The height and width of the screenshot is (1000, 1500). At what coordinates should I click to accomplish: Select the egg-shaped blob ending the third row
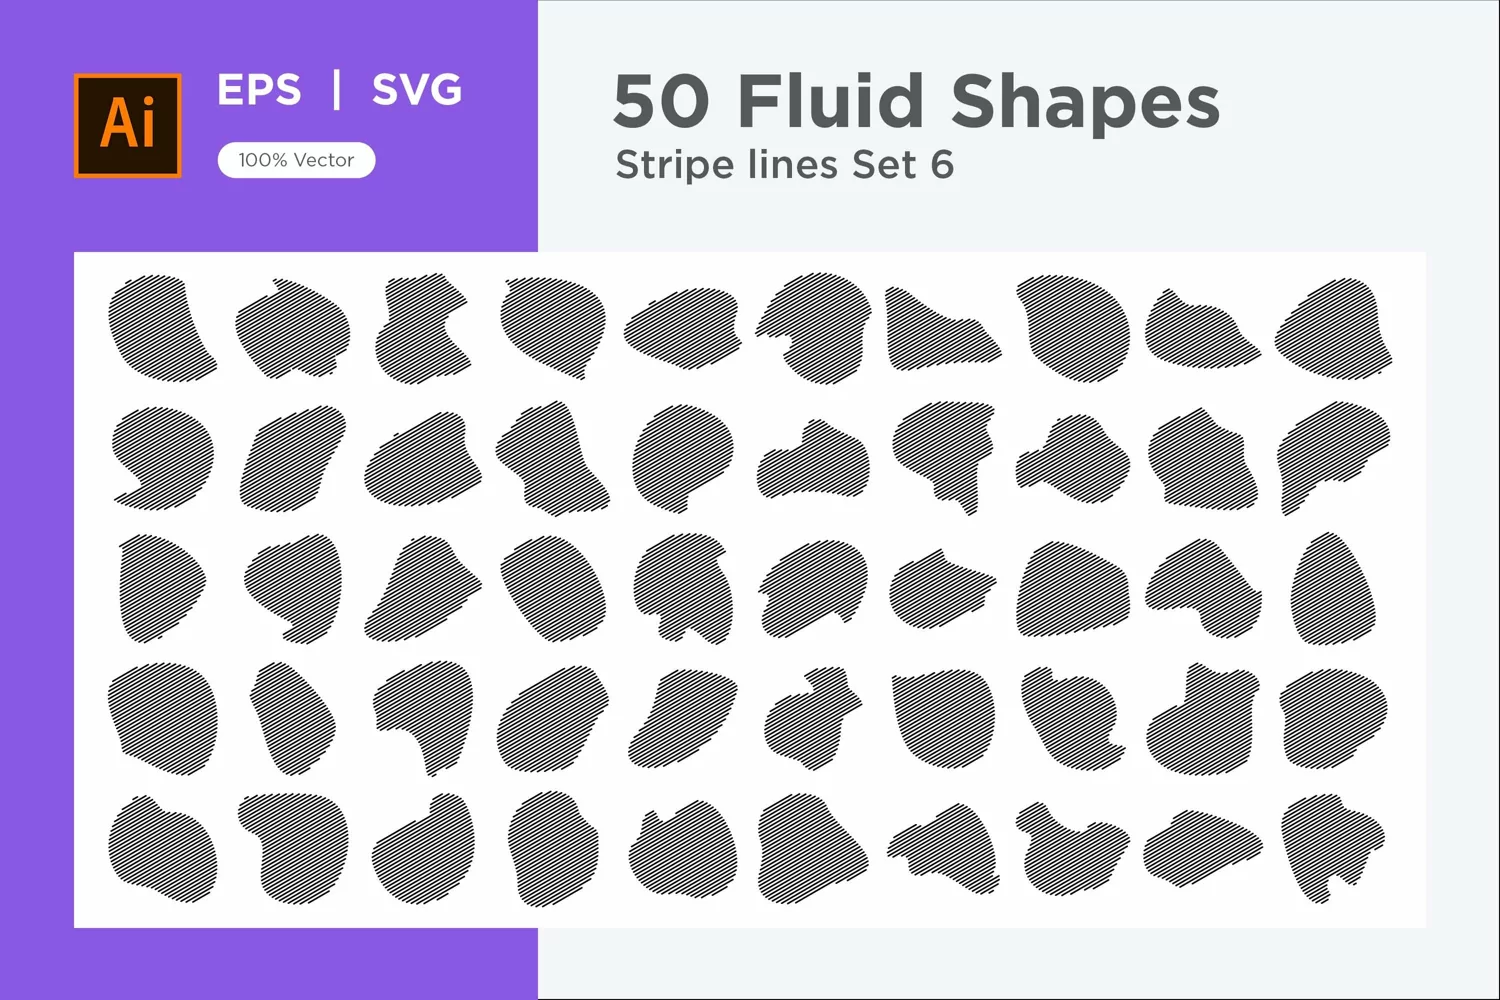pyautogui.click(x=1332, y=588)
